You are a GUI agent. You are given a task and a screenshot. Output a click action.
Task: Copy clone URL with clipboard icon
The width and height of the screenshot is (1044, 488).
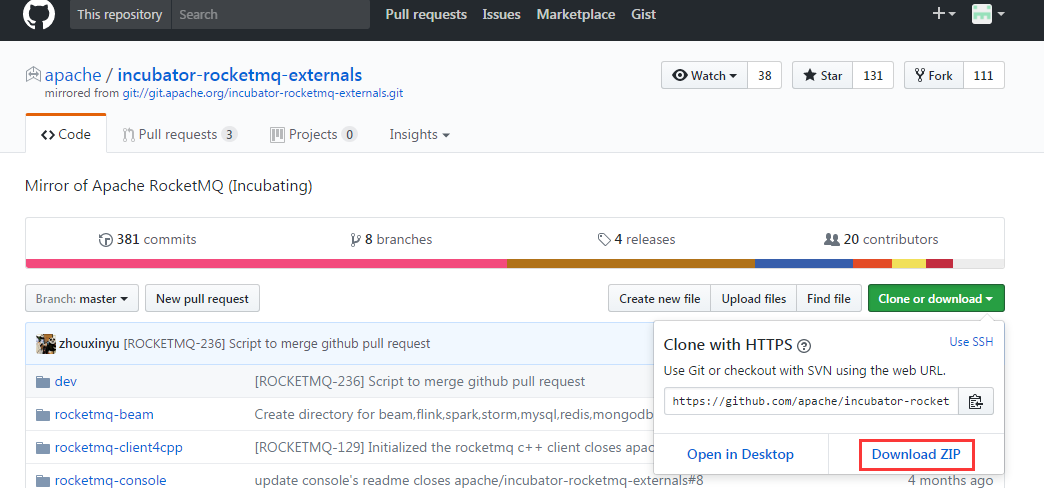(x=975, y=401)
